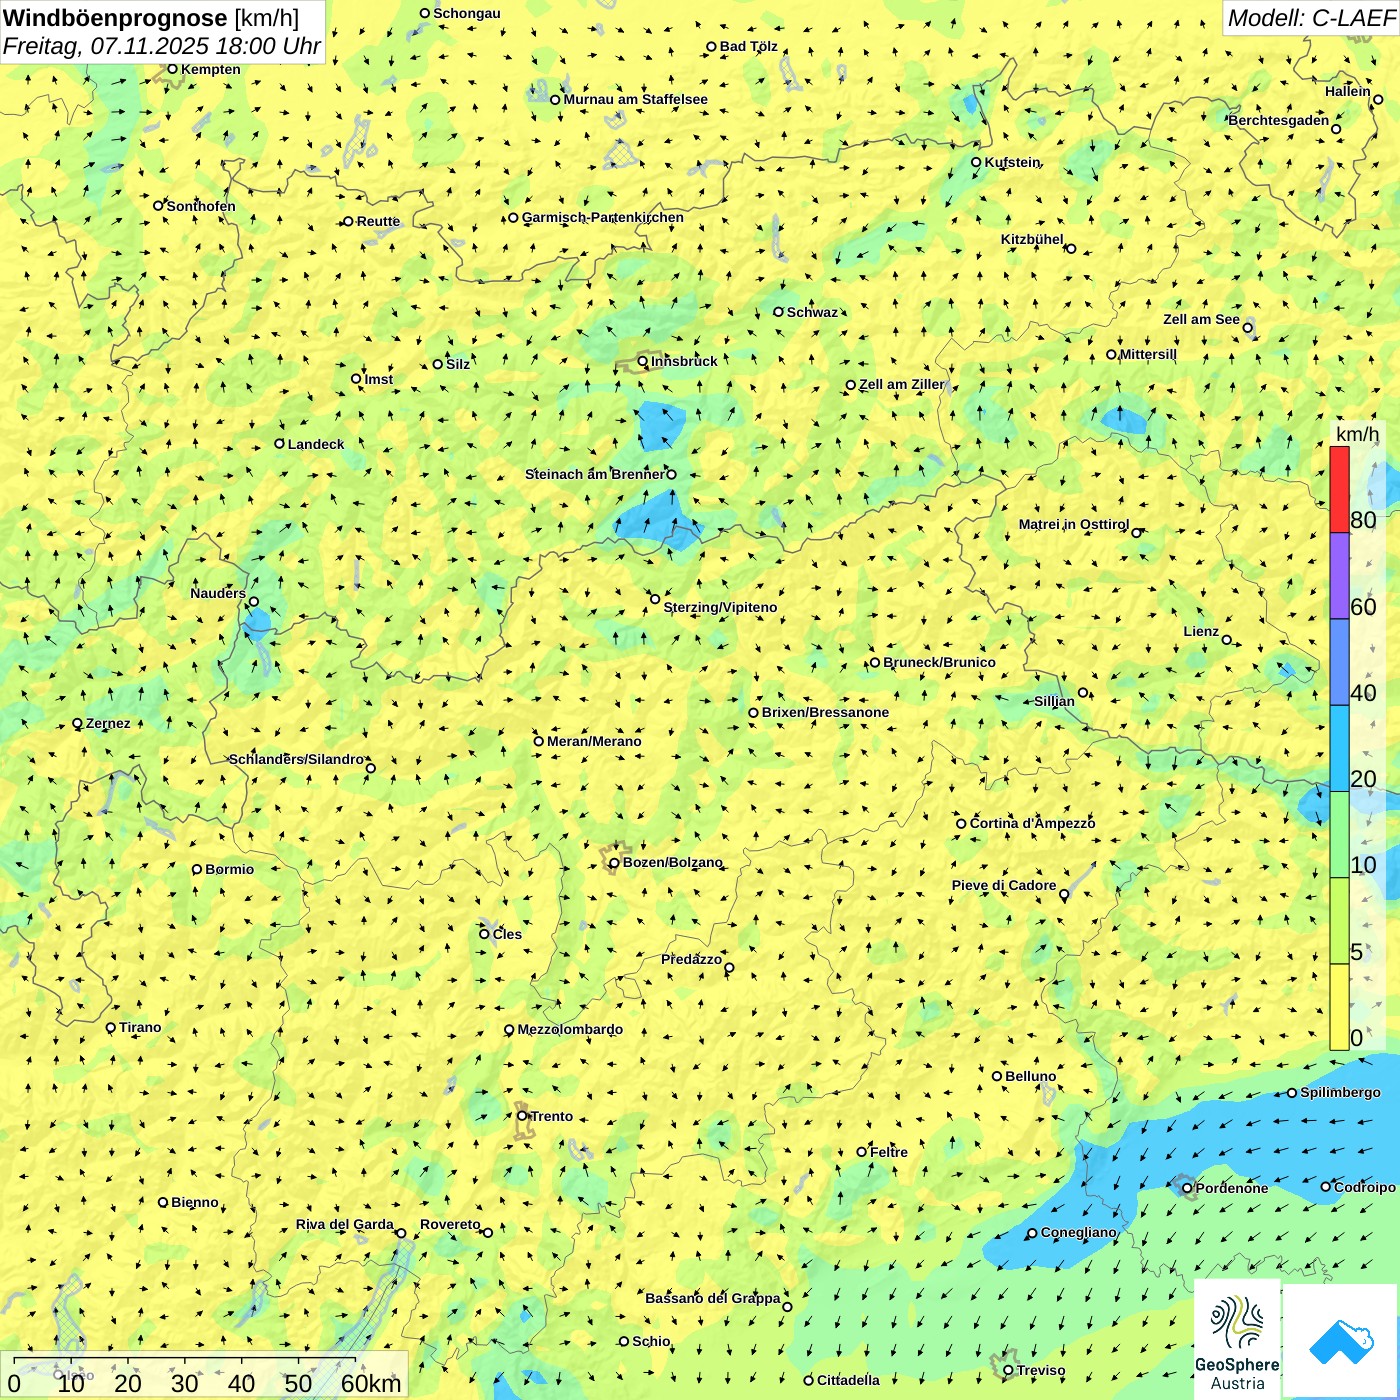The image size is (1400, 1400).
Task: Click the Reutte label
Action: (378, 221)
